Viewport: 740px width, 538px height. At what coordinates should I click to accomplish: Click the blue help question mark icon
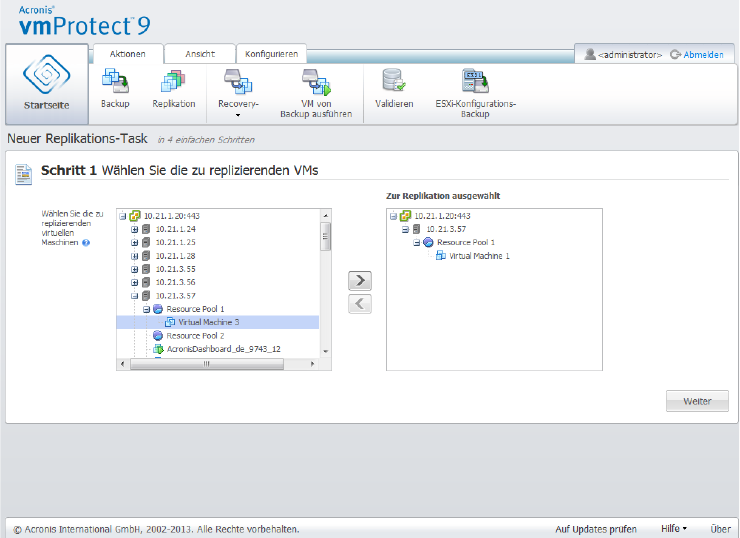click(x=86, y=242)
